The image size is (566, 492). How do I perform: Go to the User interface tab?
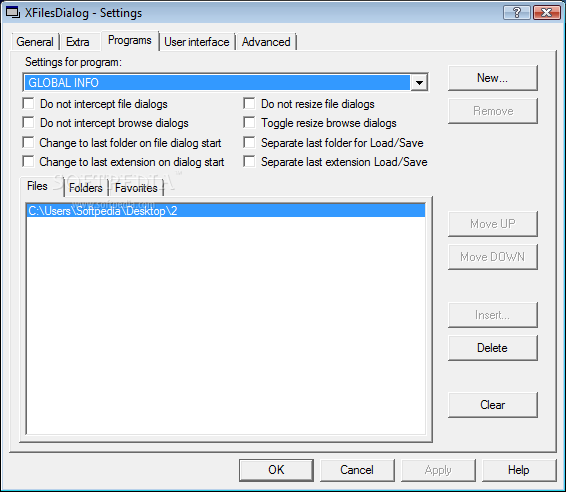click(197, 42)
